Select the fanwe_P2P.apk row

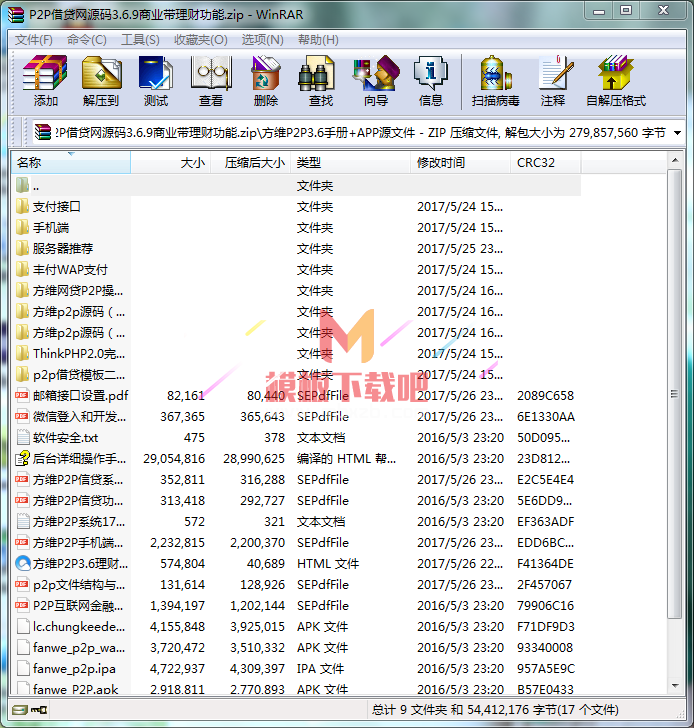(296, 689)
